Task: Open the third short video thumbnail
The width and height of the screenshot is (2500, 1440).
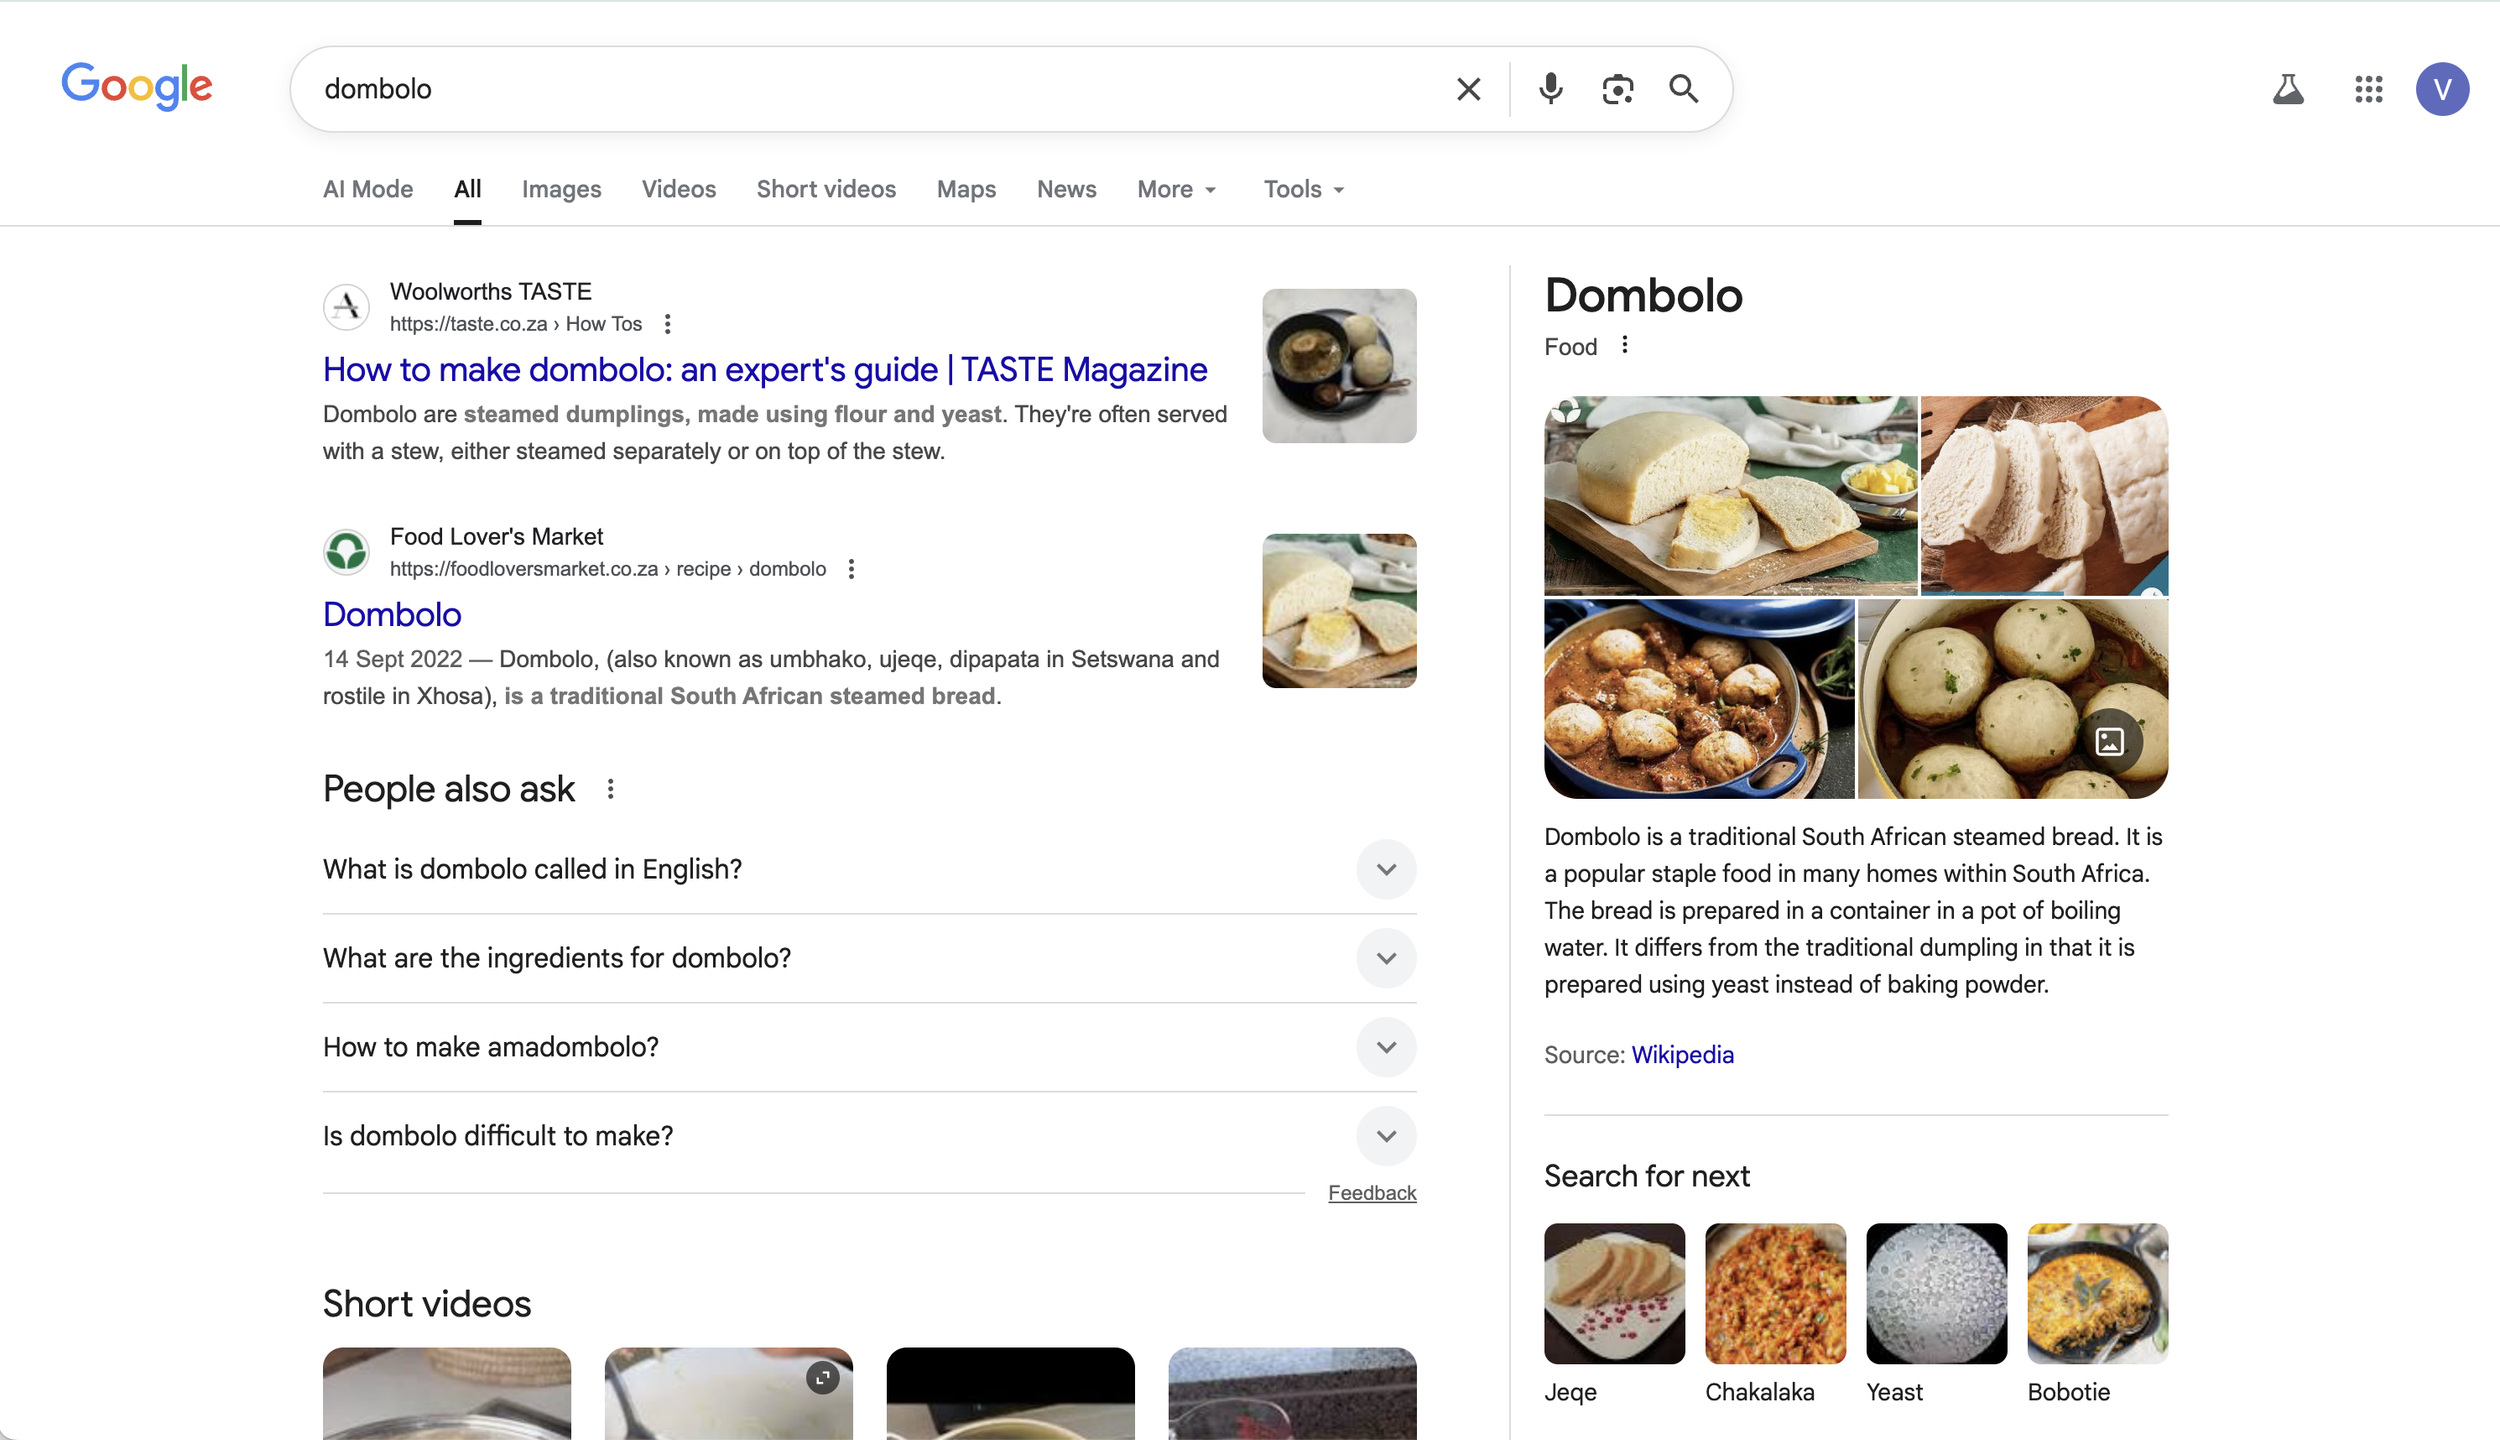Action: click(x=1010, y=1394)
